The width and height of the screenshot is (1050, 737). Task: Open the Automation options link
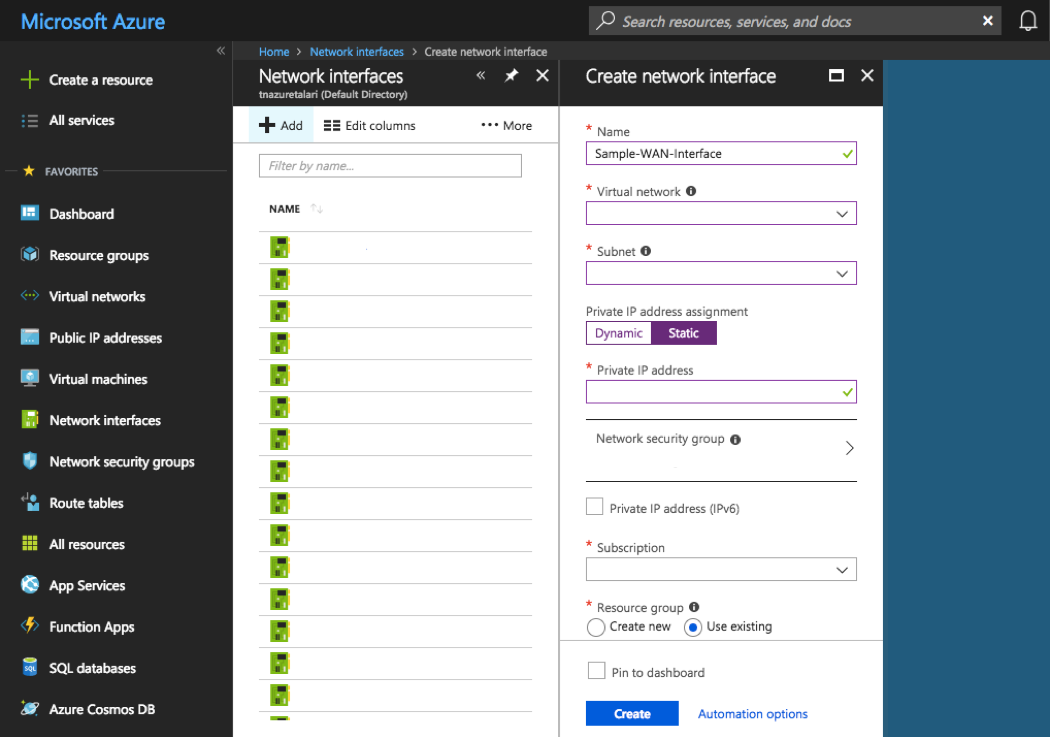click(x=752, y=714)
